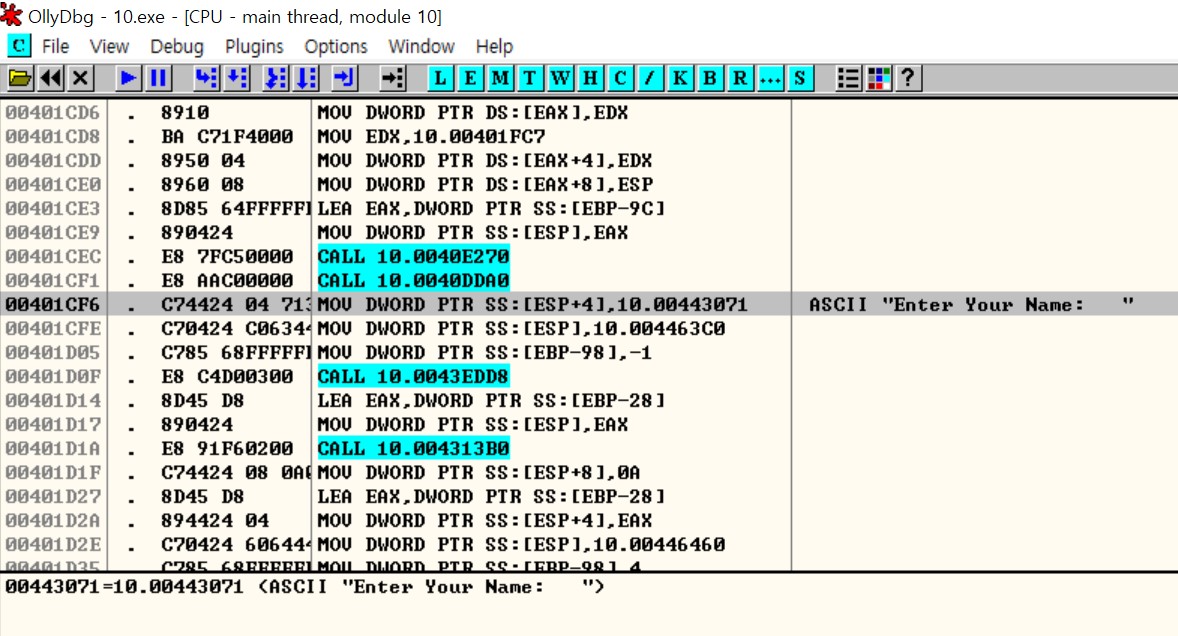Click the C system menu icon

click(x=19, y=47)
